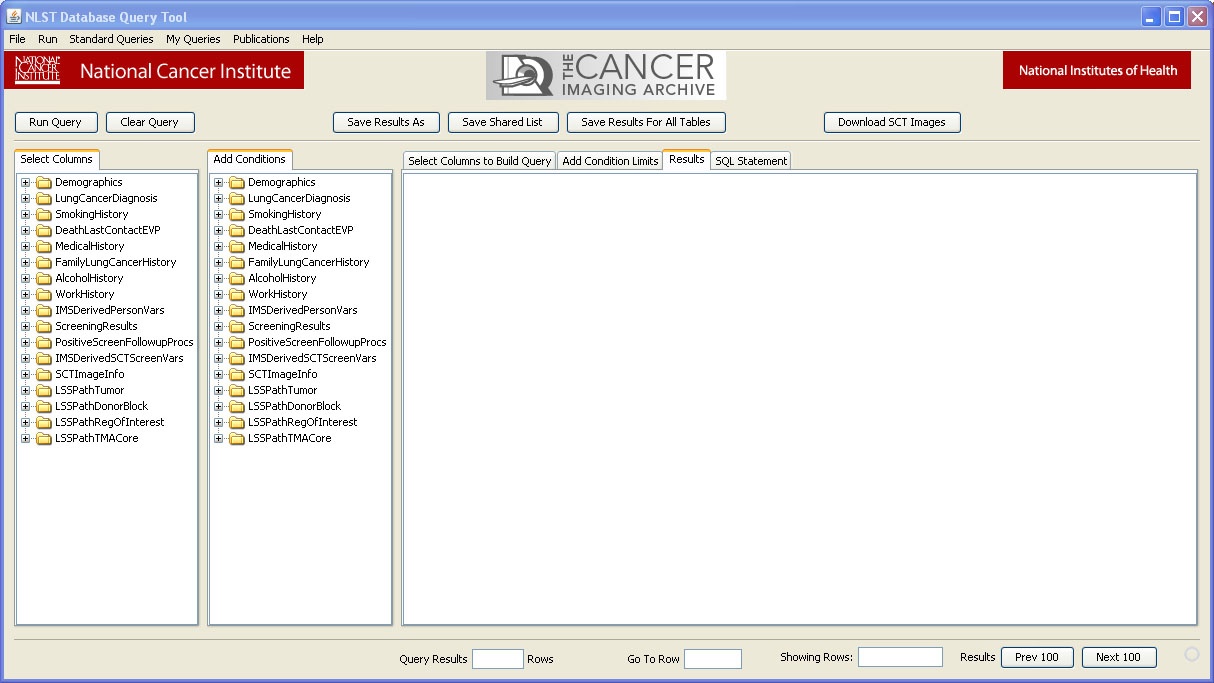Click PositiveScreenFollowupProcs folder icon in Add Conditions

[x=236, y=343]
